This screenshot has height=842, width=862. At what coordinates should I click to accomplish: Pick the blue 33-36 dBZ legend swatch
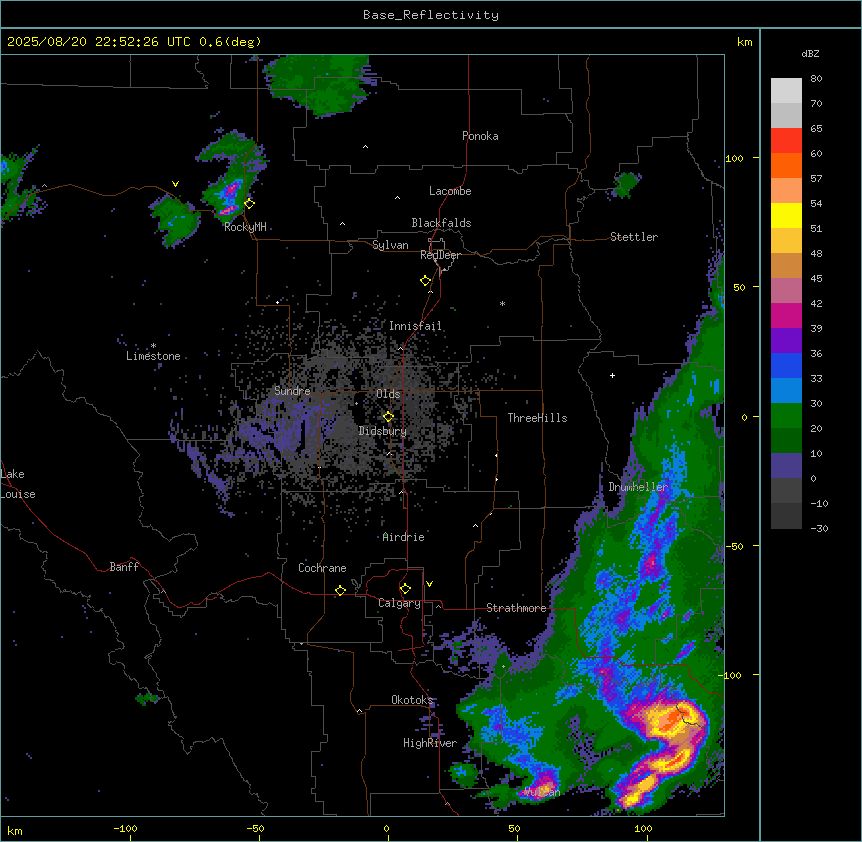[786, 365]
